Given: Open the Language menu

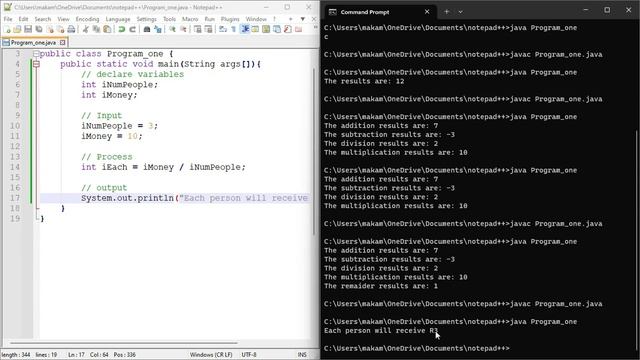Looking at the screenshot, I should 118,19.
